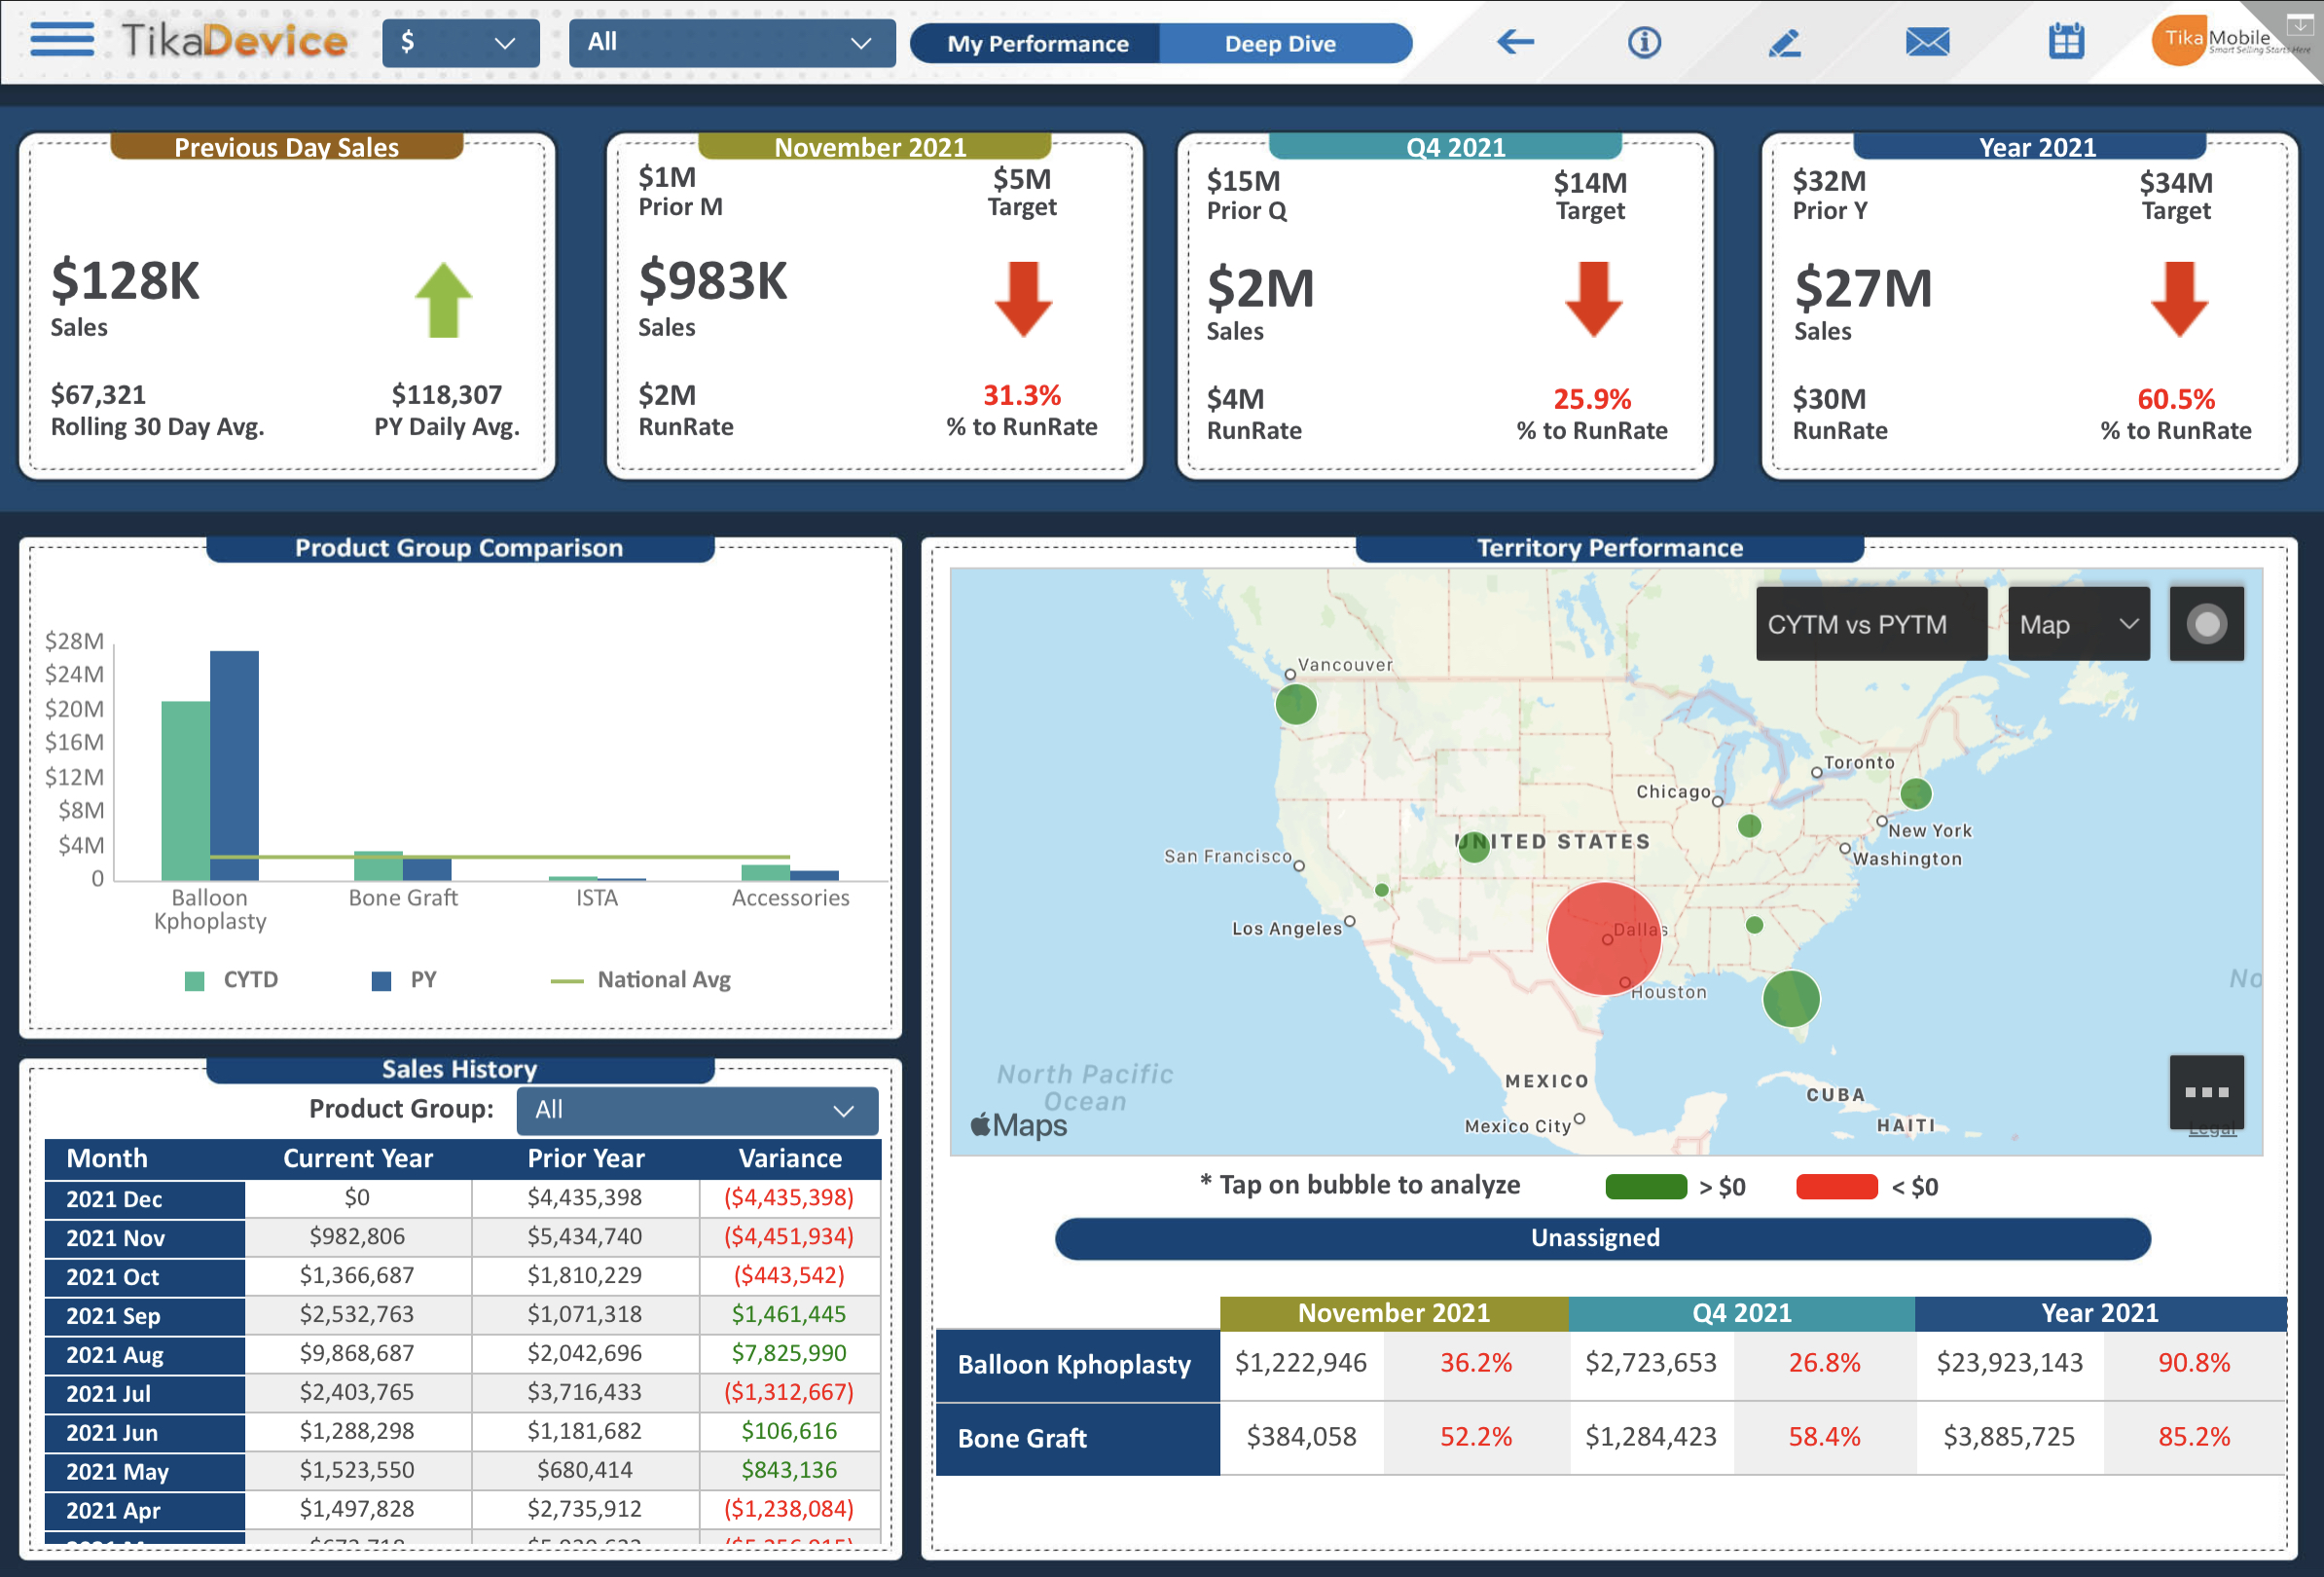This screenshot has height=1577, width=2324.
Task: Click the three-dots map options button
Action: pyautogui.click(x=2206, y=1092)
